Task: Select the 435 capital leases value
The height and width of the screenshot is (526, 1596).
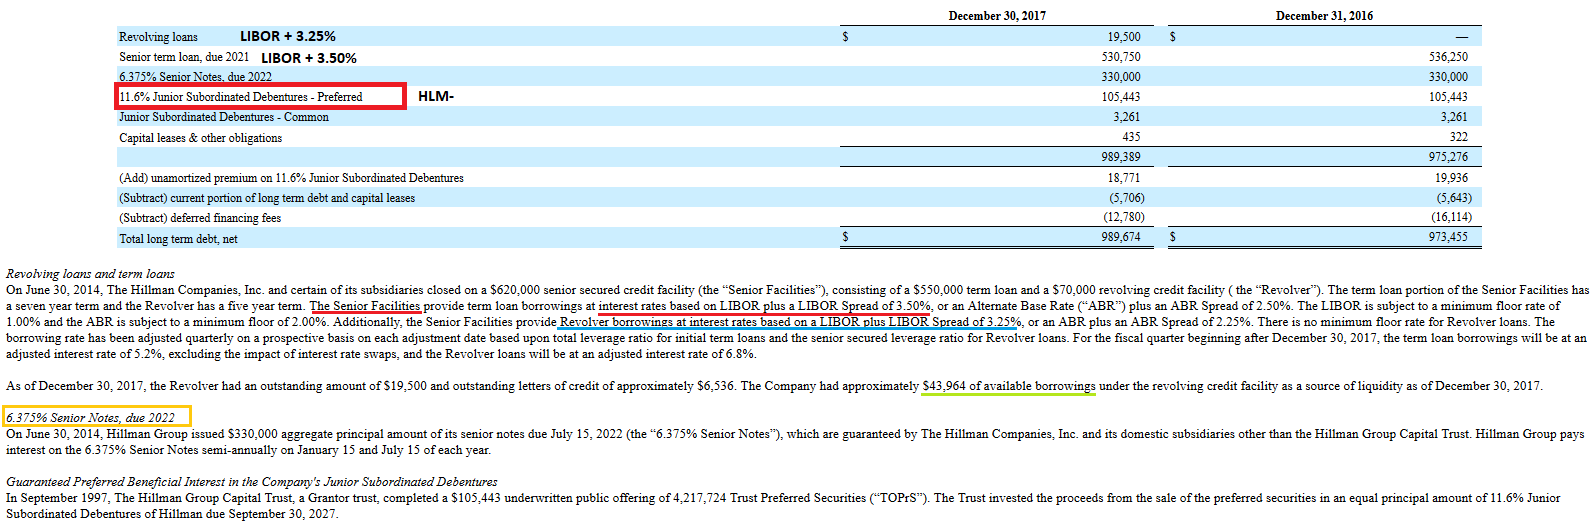Action: pos(1131,137)
